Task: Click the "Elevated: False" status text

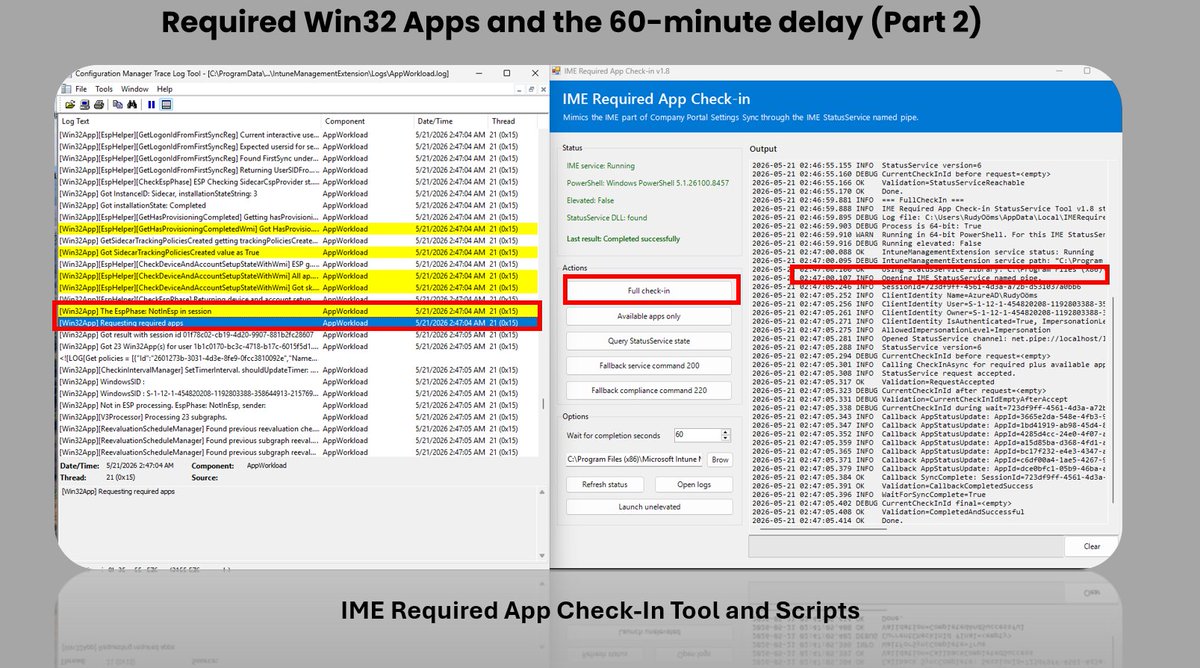Action: [x=591, y=202]
